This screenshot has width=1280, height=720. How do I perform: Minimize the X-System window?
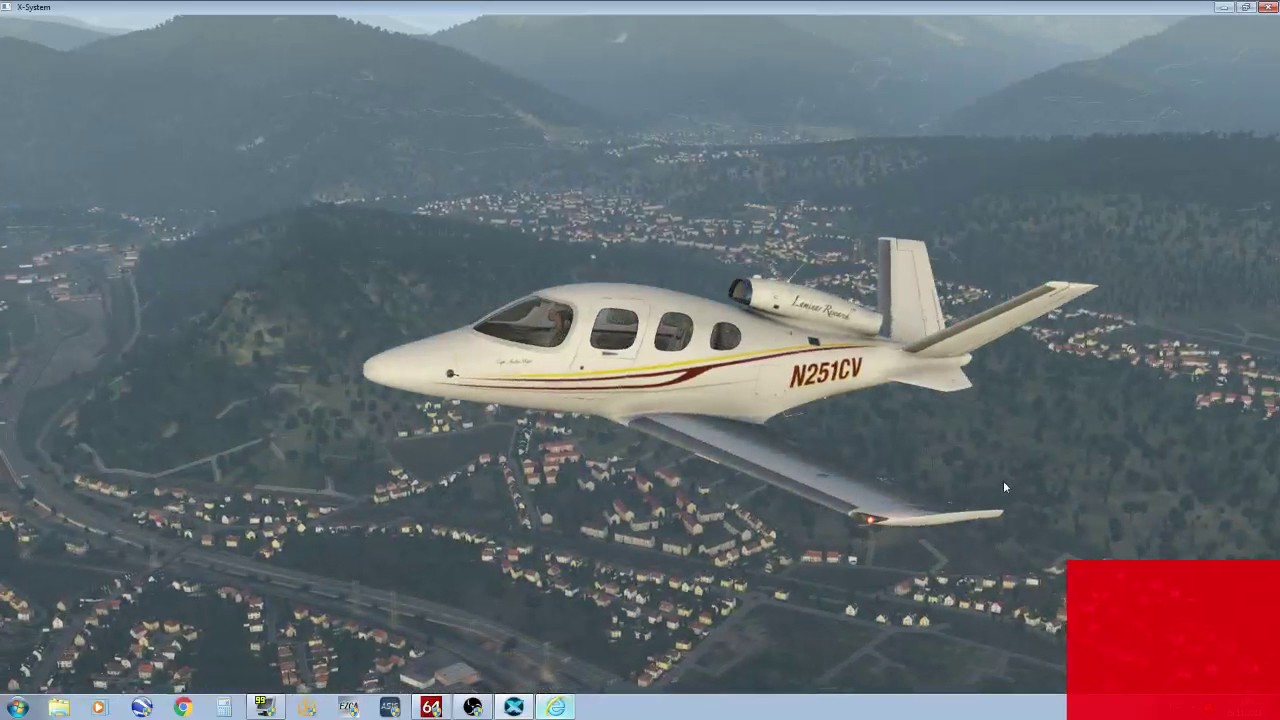1225,7
